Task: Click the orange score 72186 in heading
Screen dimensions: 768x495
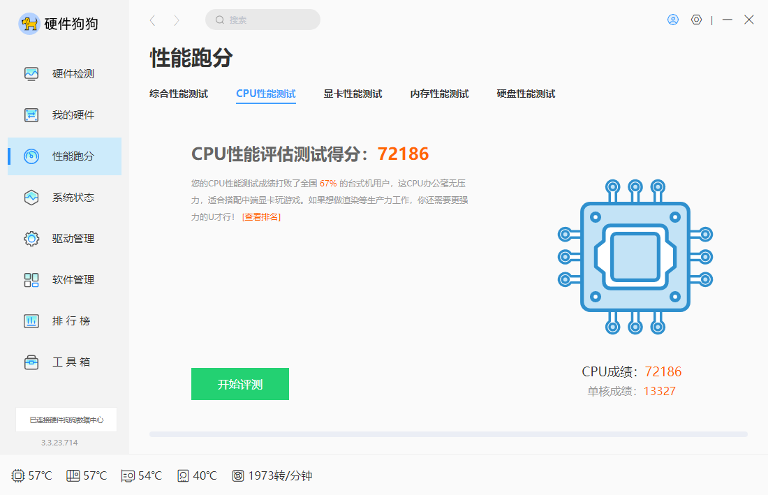Action: pos(403,154)
